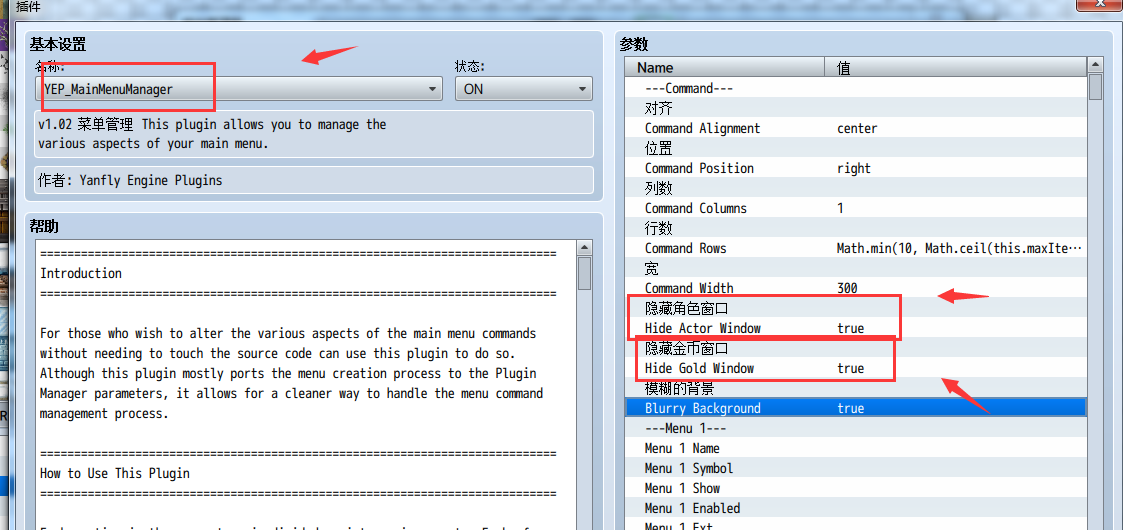This screenshot has width=1123, height=530.
Task: Select the 300 width value
Action: tap(847, 289)
